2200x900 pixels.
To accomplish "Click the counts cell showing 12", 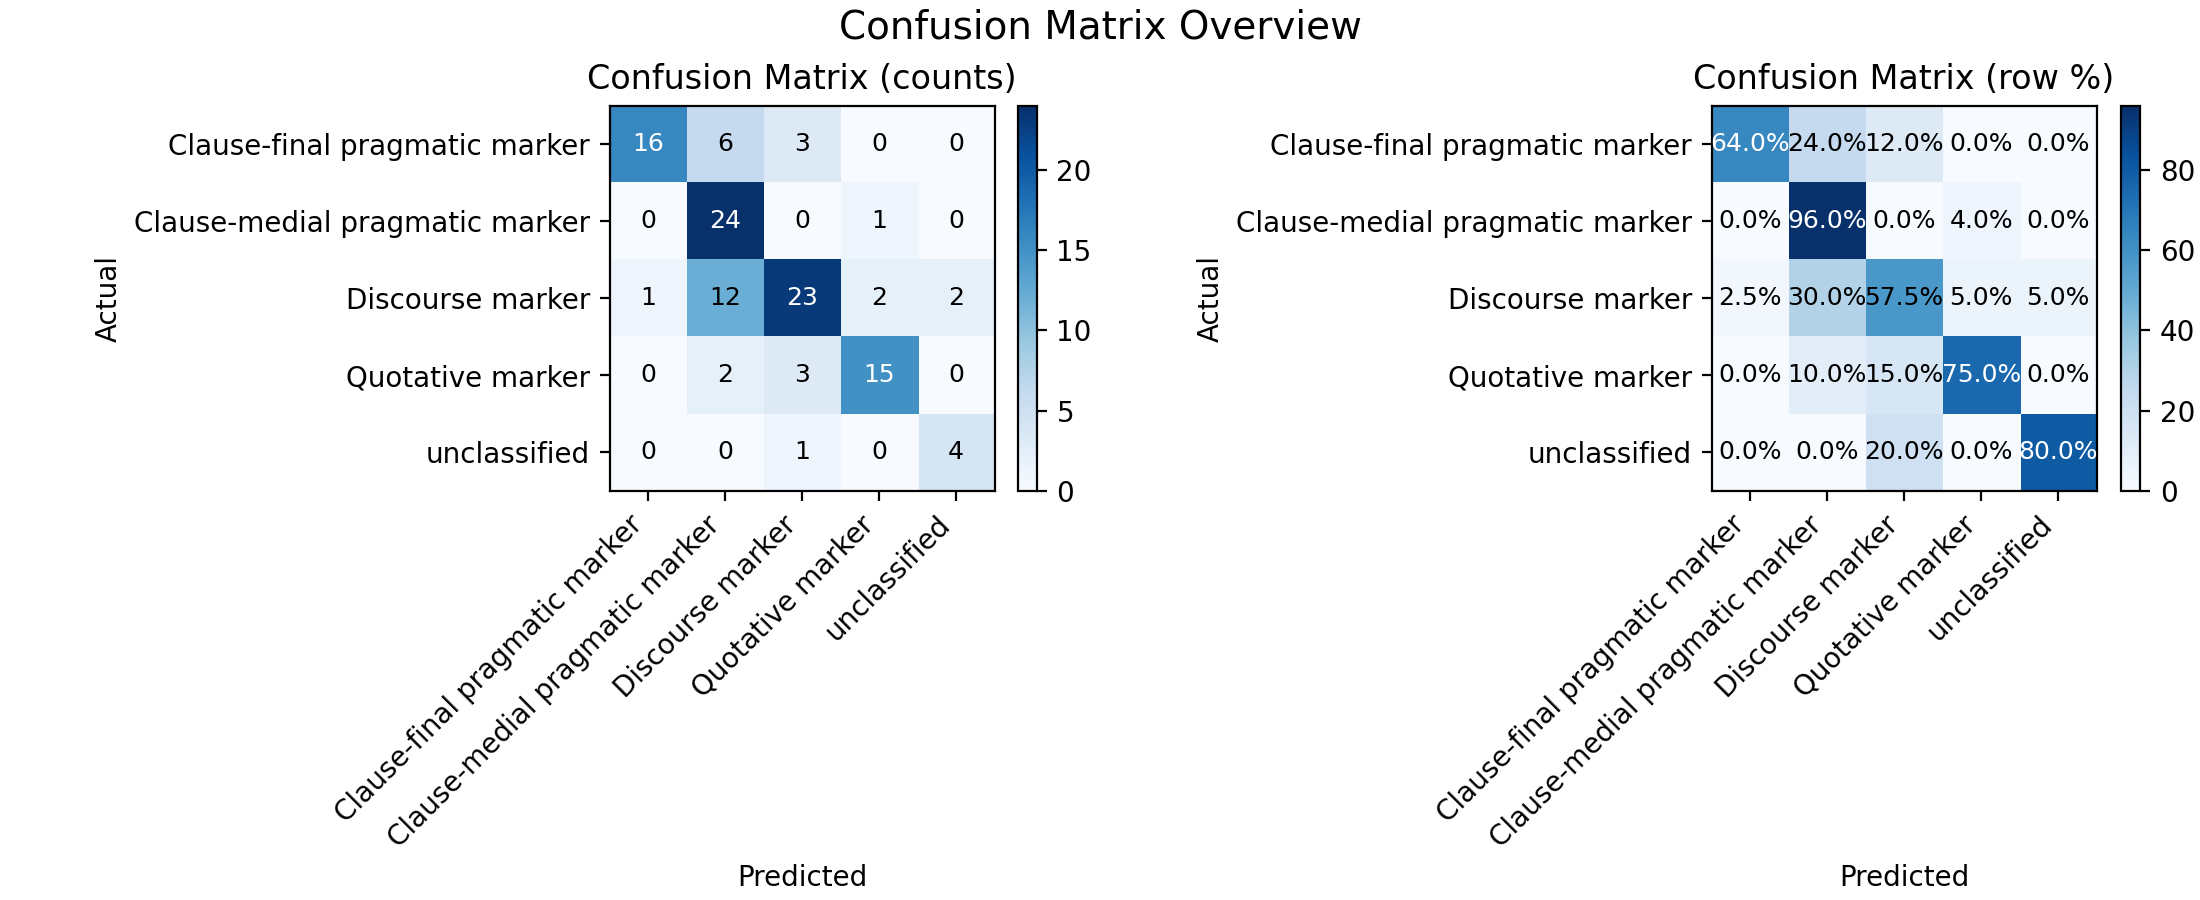I will tap(725, 297).
